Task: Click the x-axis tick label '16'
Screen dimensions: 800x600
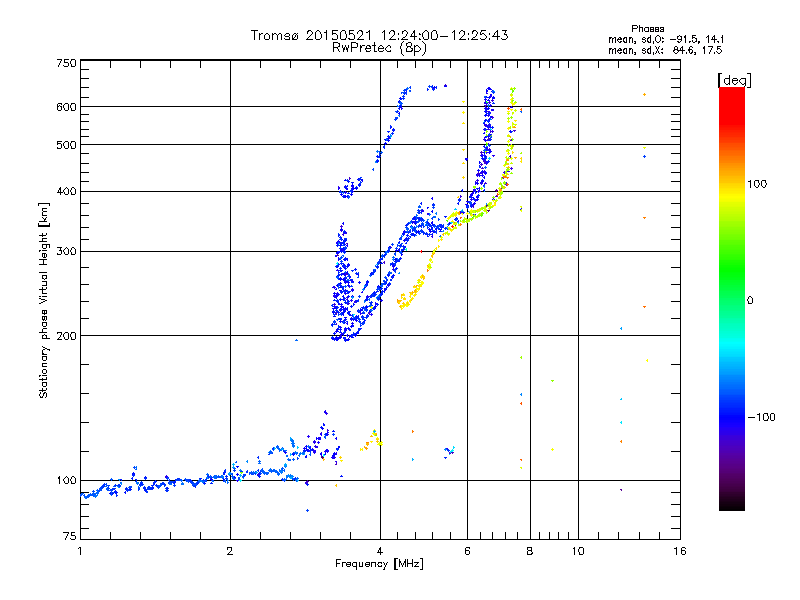Action: tap(680, 551)
